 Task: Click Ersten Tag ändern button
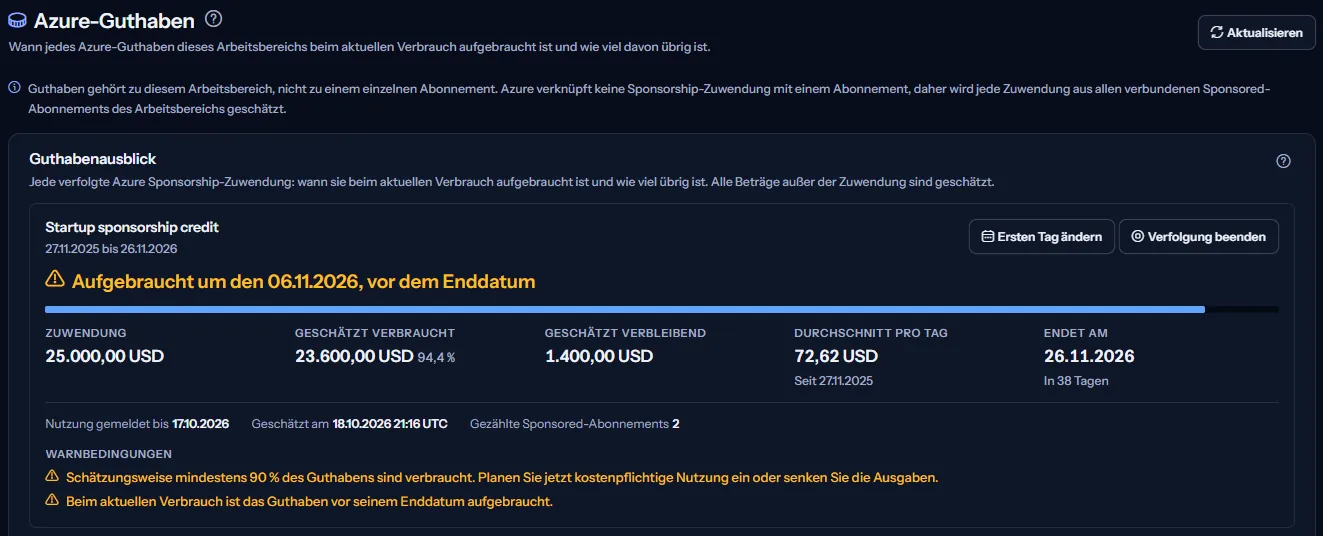pos(1042,237)
